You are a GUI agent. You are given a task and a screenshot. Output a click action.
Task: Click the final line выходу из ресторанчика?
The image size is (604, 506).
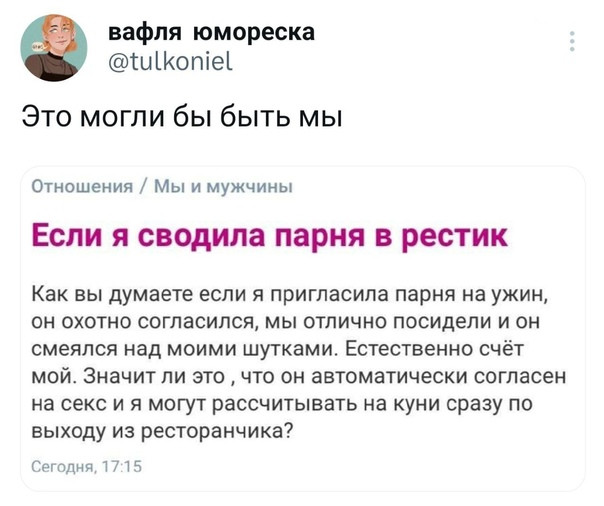pos(162,431)
